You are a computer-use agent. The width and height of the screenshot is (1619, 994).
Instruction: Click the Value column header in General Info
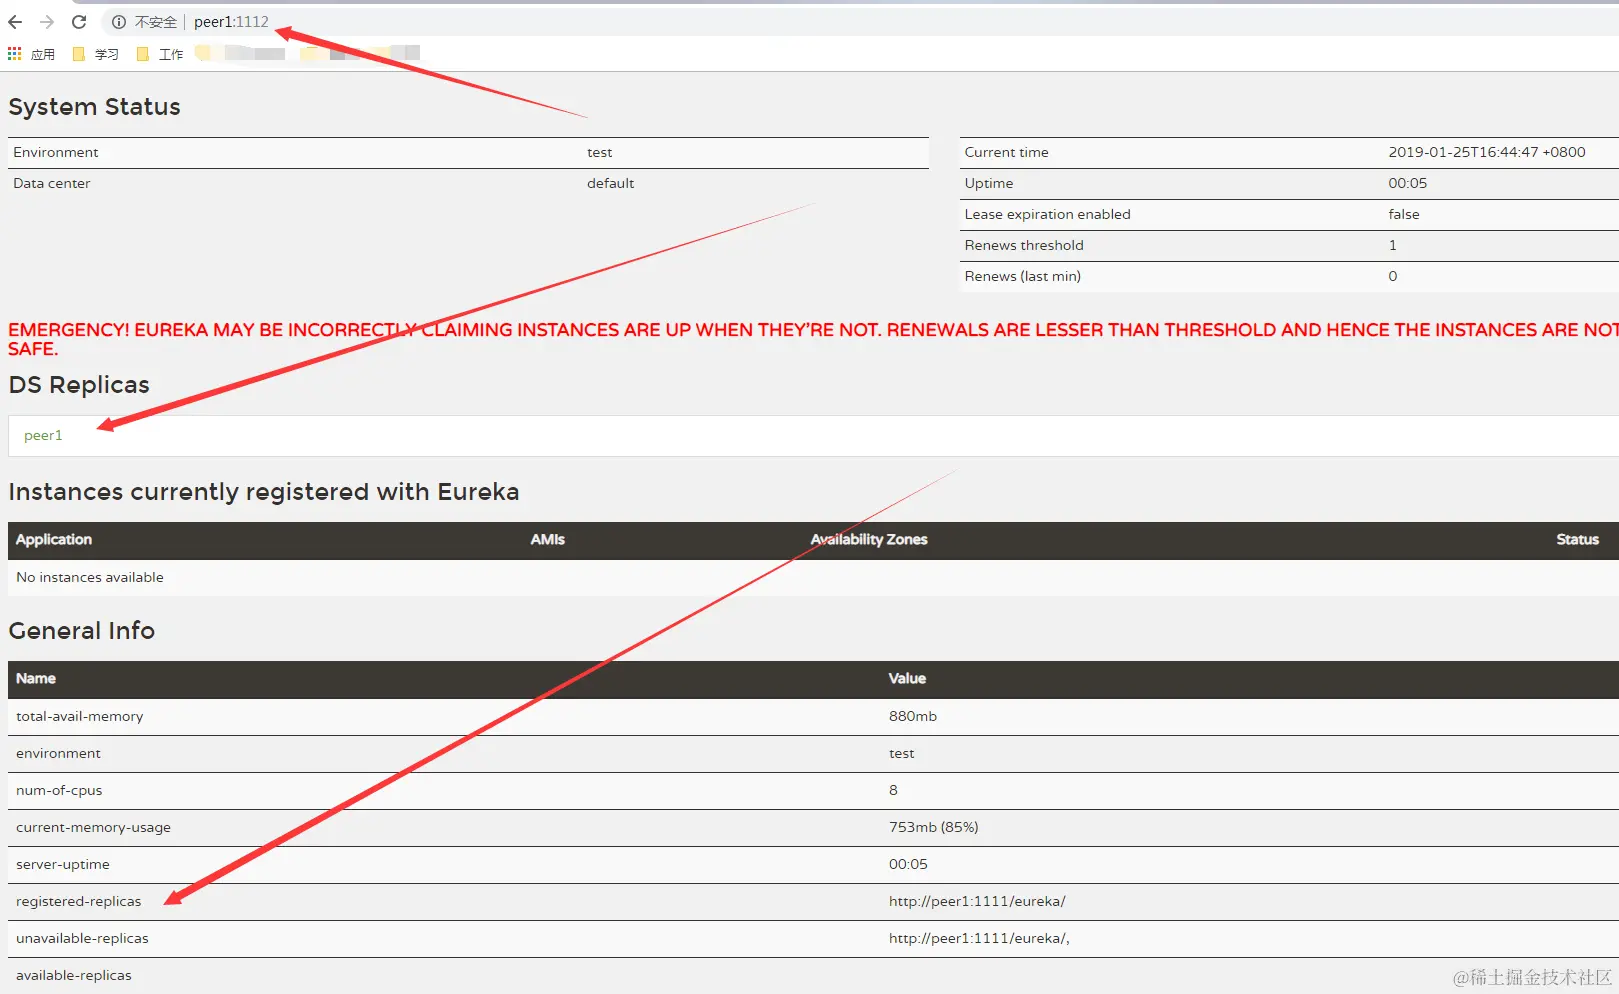907,678
